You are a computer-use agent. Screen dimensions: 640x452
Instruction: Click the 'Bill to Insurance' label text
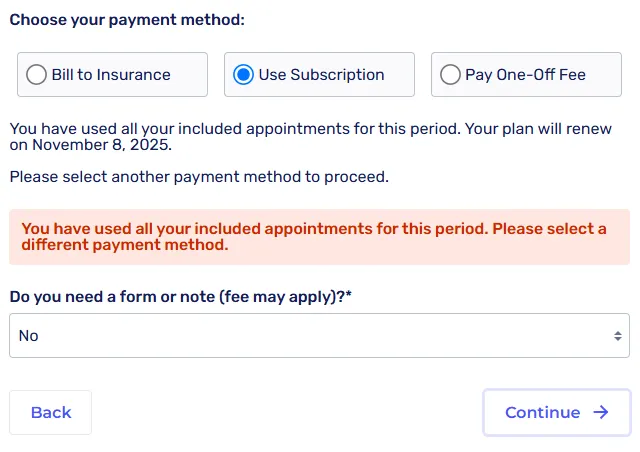[x=111, y=75]
